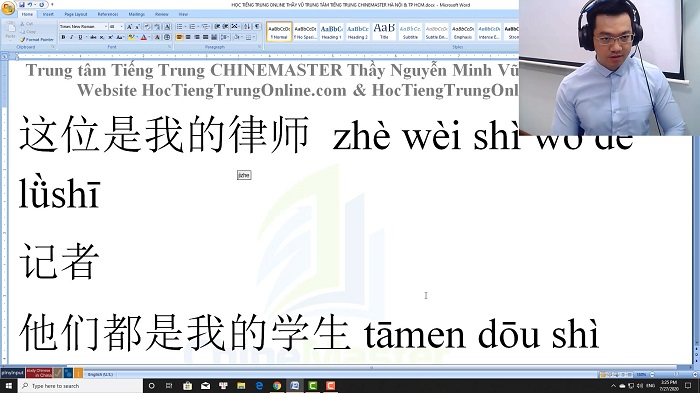Open File Explorer from taskbar
This screenshot has height=393, width=700.
tap(241, 385)
